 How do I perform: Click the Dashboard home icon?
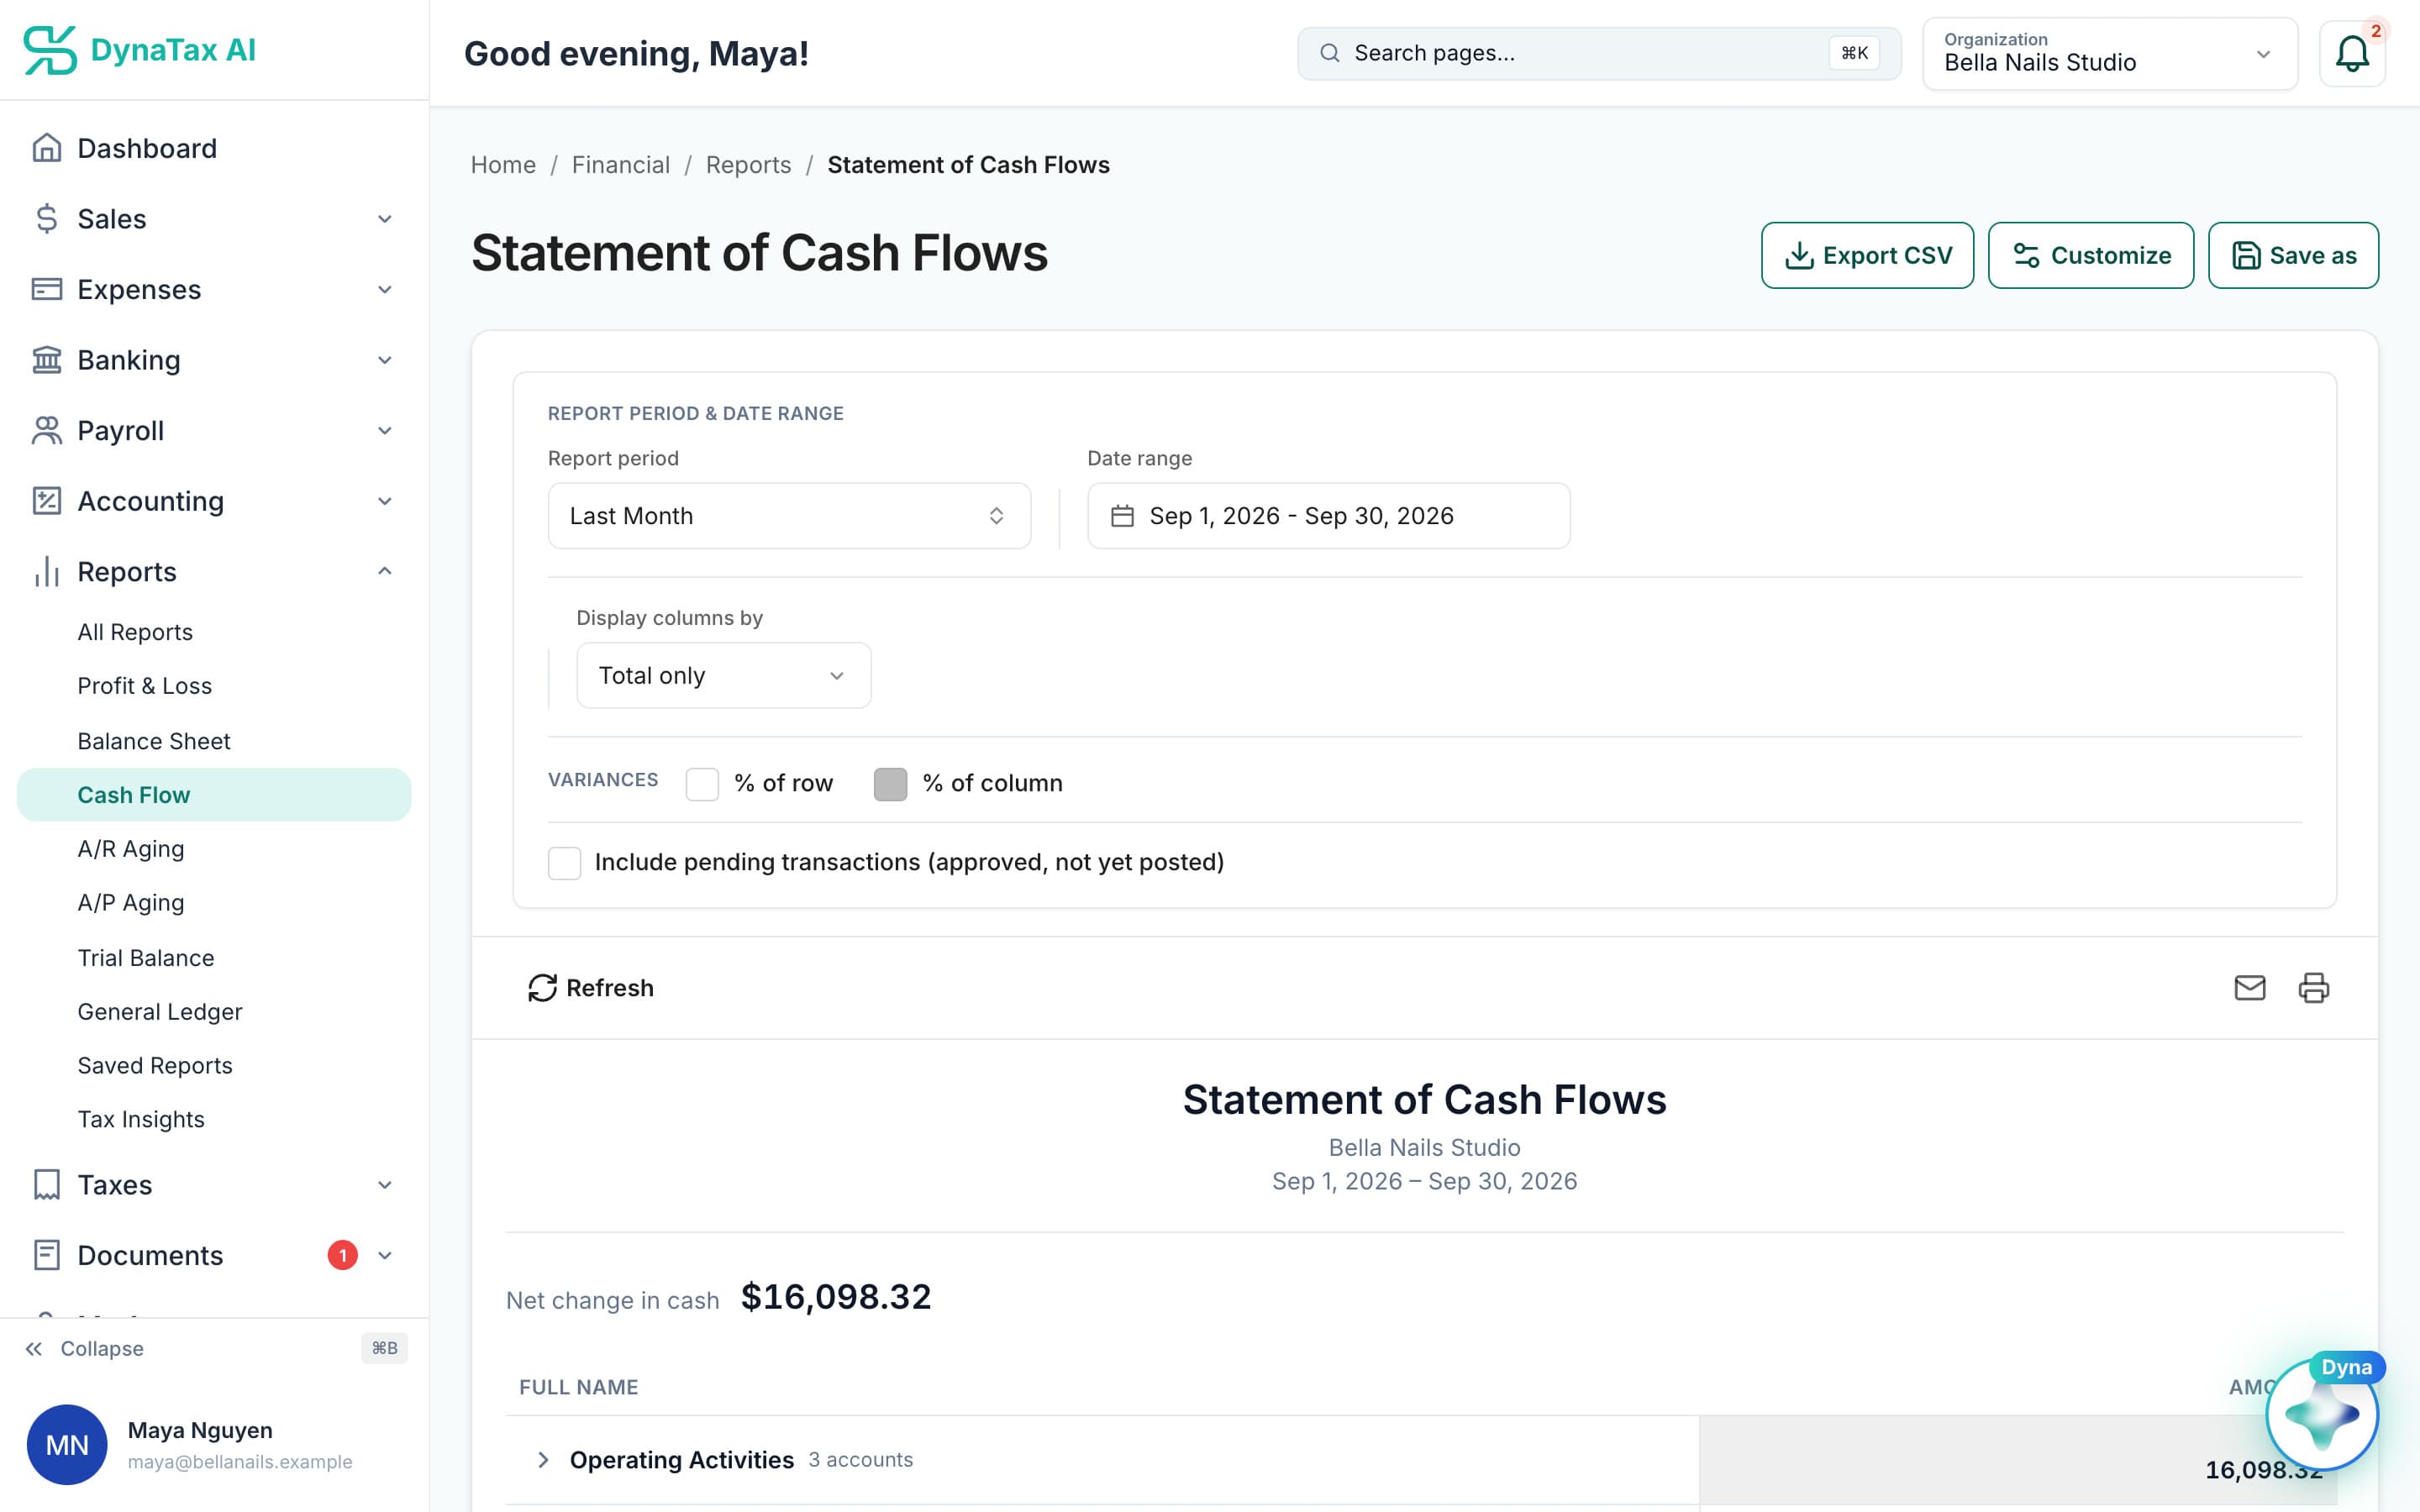coord(47,148)
